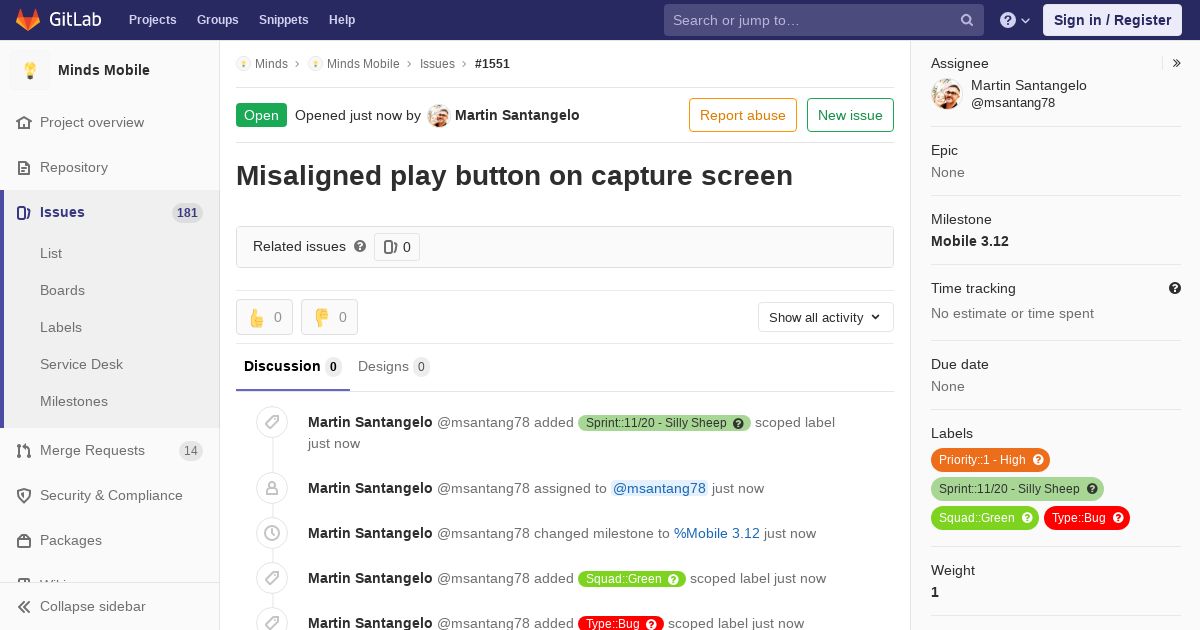Click the Packages icon in sidebar
This screenshot has width=1200, height=630.
tap(24, 540)
